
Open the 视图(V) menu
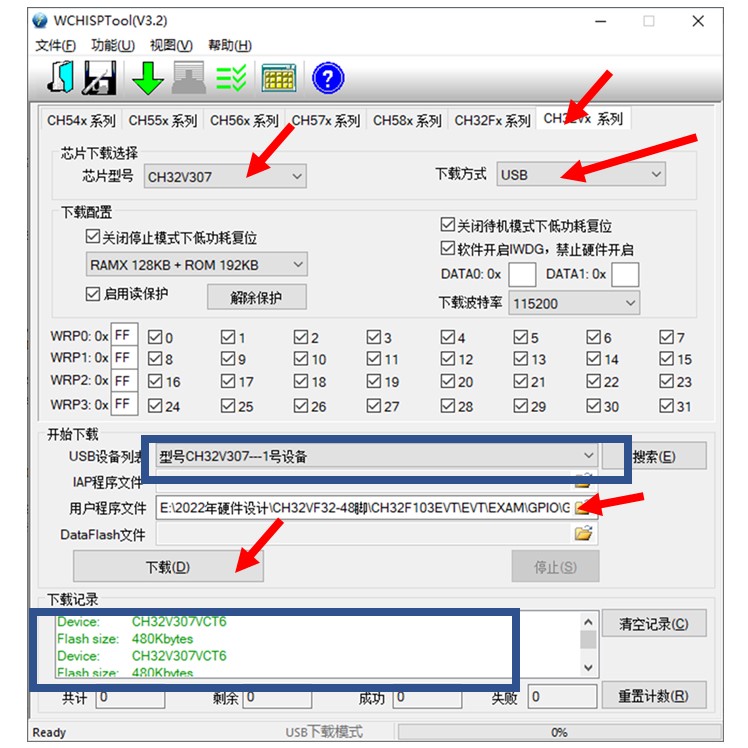(x=171, y=46)
